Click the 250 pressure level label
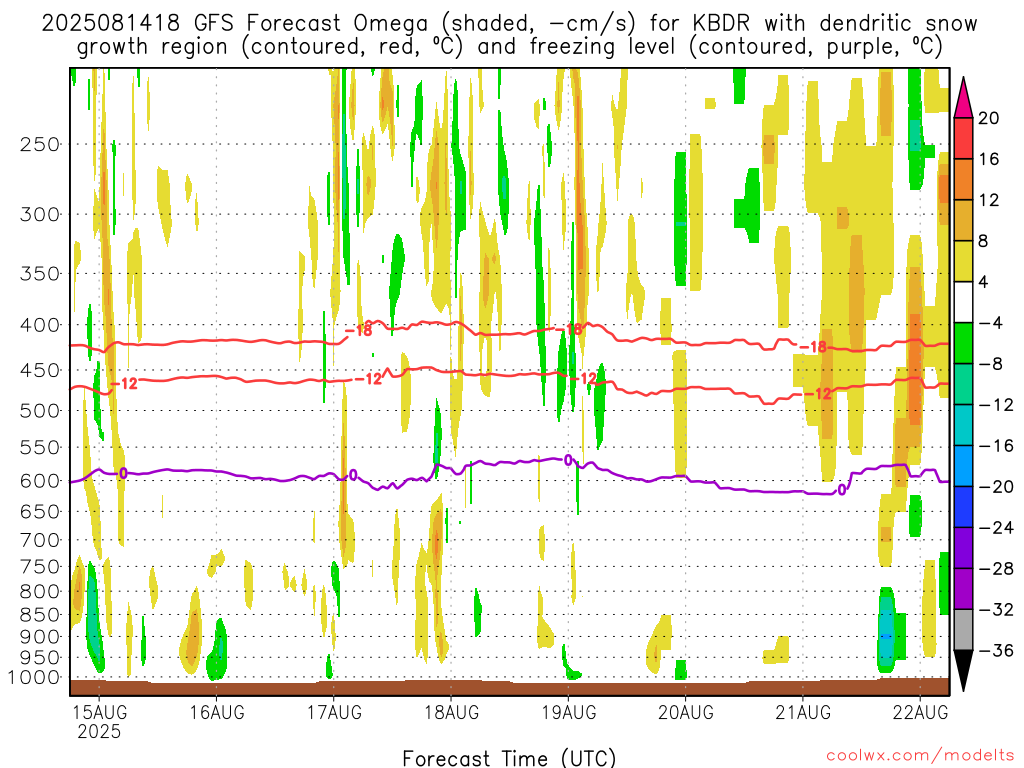 tap(40, 144)
